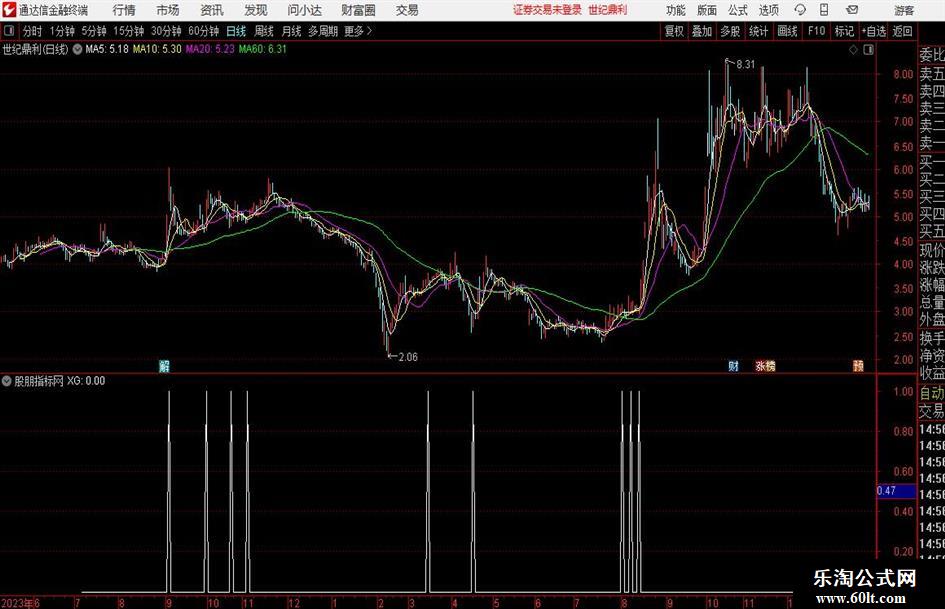Click the 预 marker icon on the chart
This screenshot has width=945, height=609.
858,366
